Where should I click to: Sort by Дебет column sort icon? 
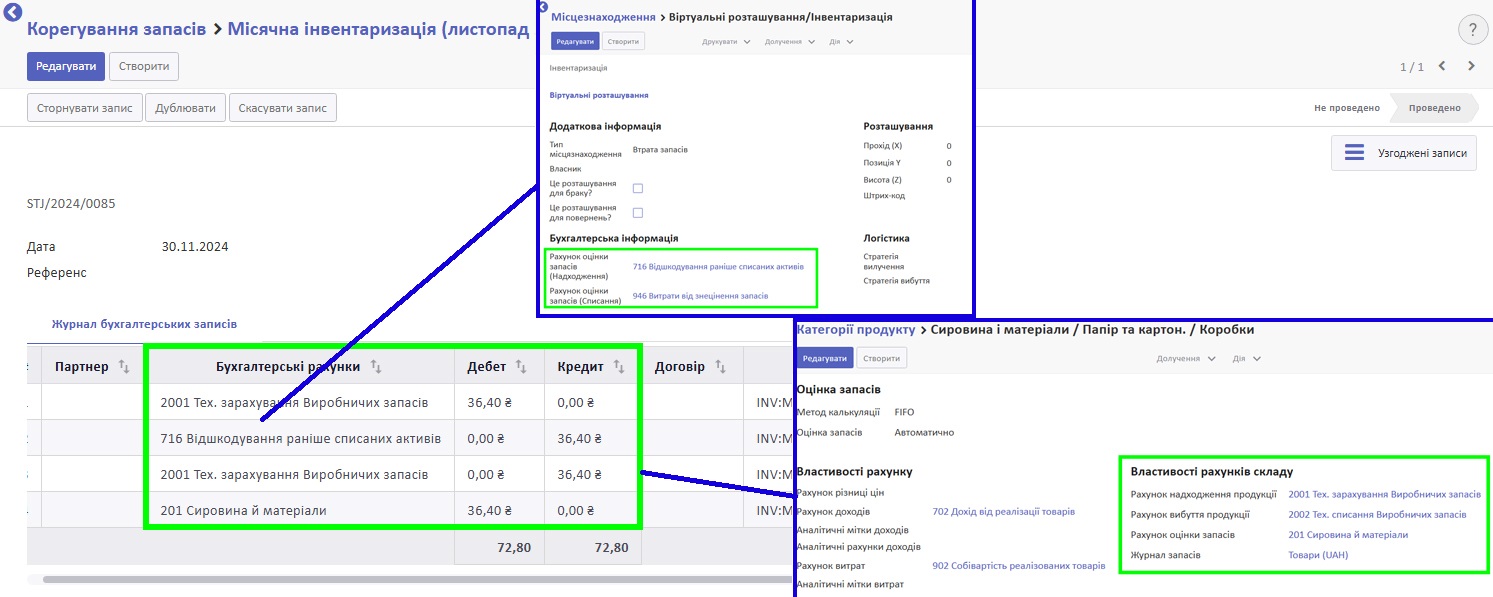coord(521,367)
